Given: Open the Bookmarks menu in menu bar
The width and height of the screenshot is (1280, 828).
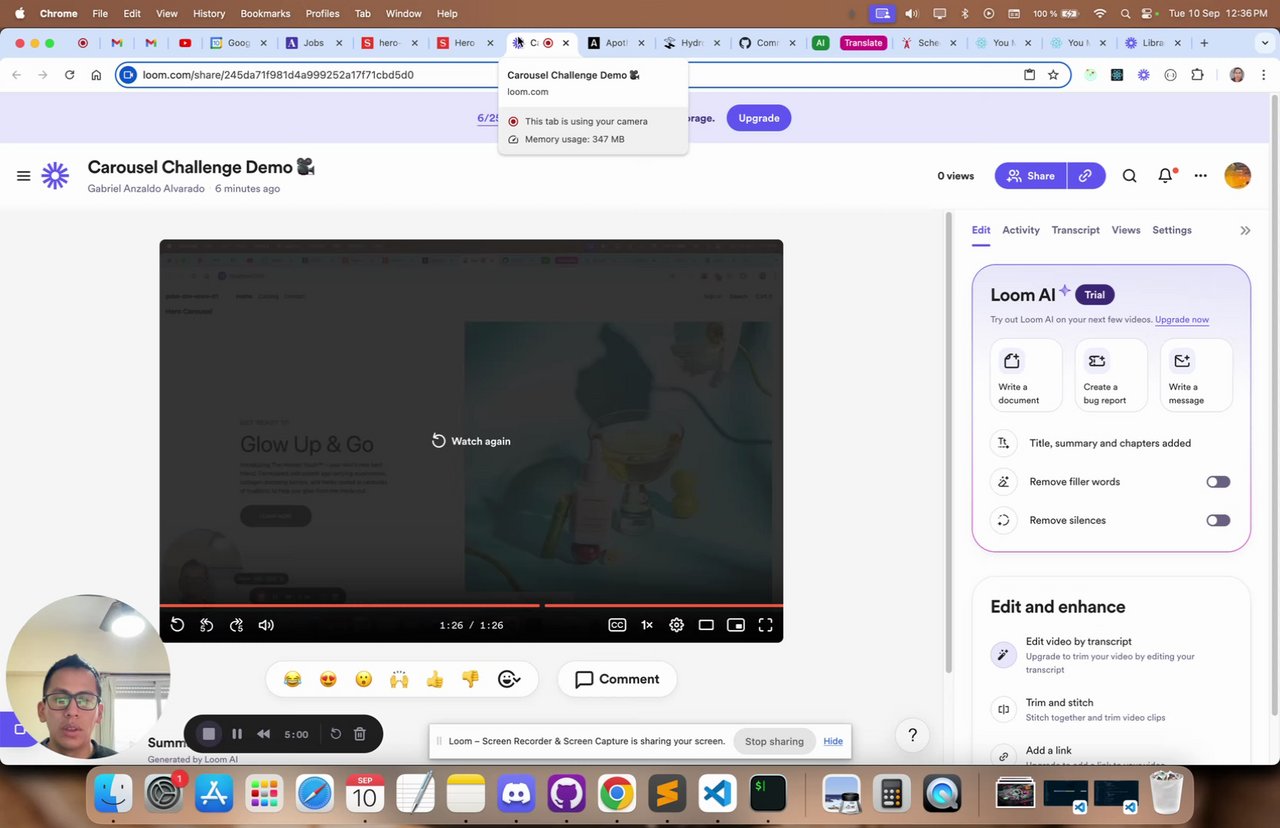Looking at the screenshot, I should [265, 13].
